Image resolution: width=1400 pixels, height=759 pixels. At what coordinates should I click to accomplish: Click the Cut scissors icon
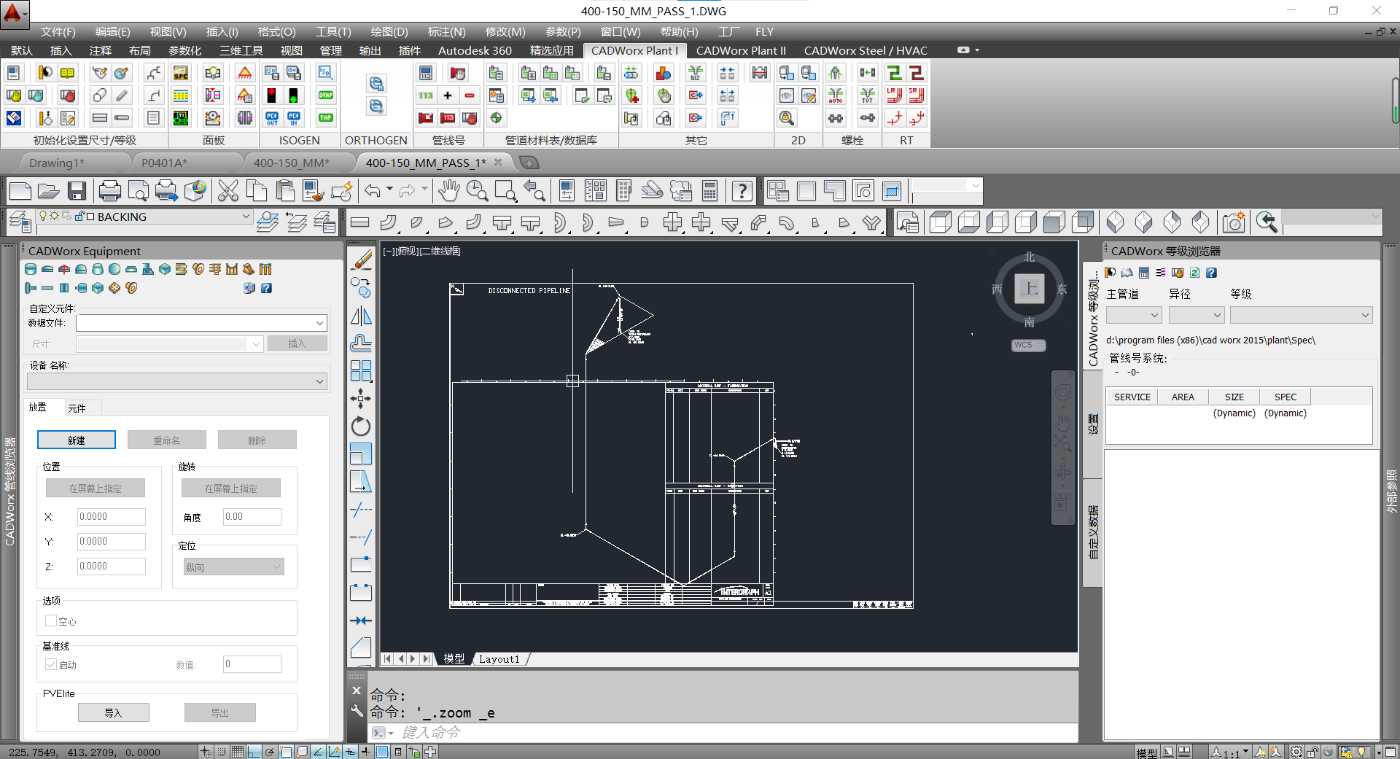tap(228, 191)
